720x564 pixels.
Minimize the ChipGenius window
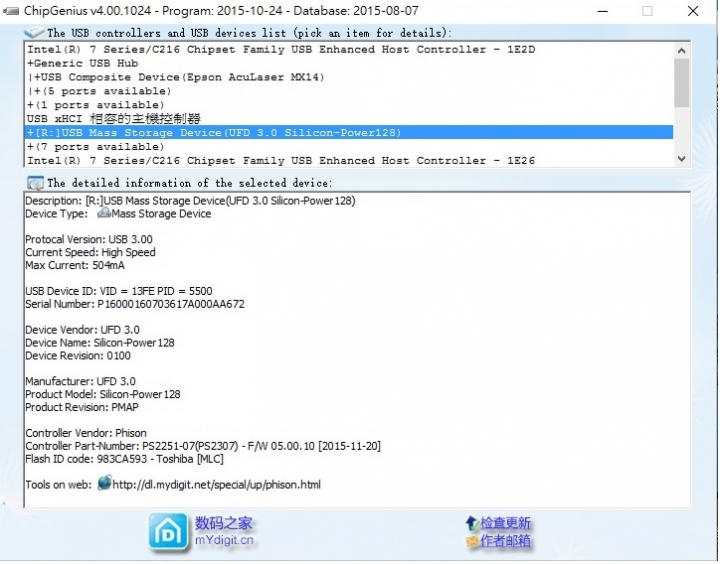point(603,11)
